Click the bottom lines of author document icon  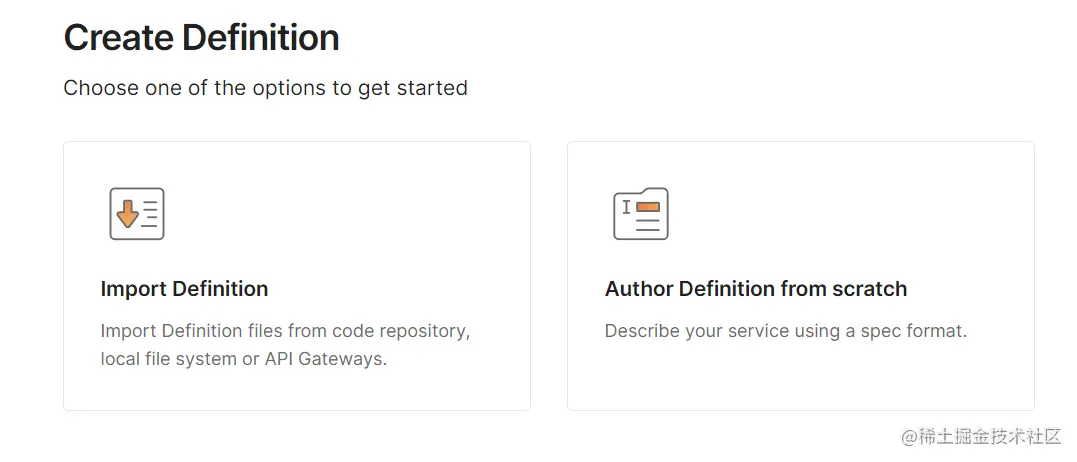(647, 226)
